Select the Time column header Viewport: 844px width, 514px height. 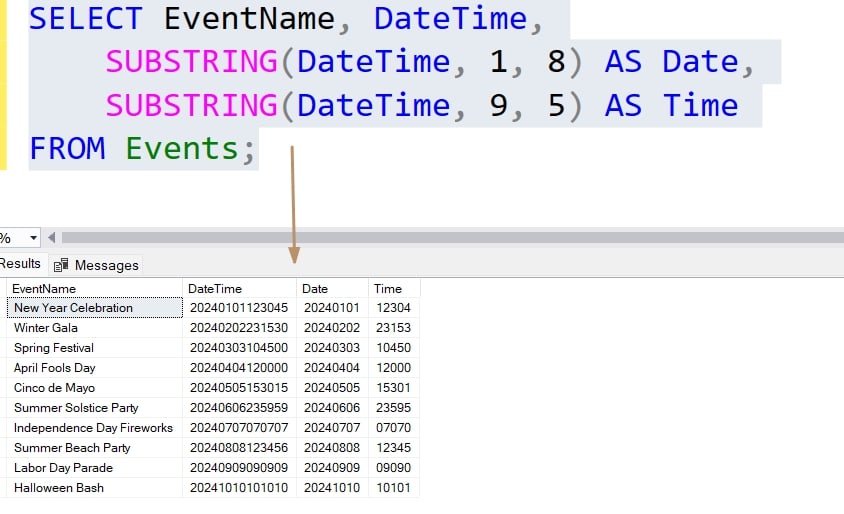pyautogui.click(x=394, y=288)
